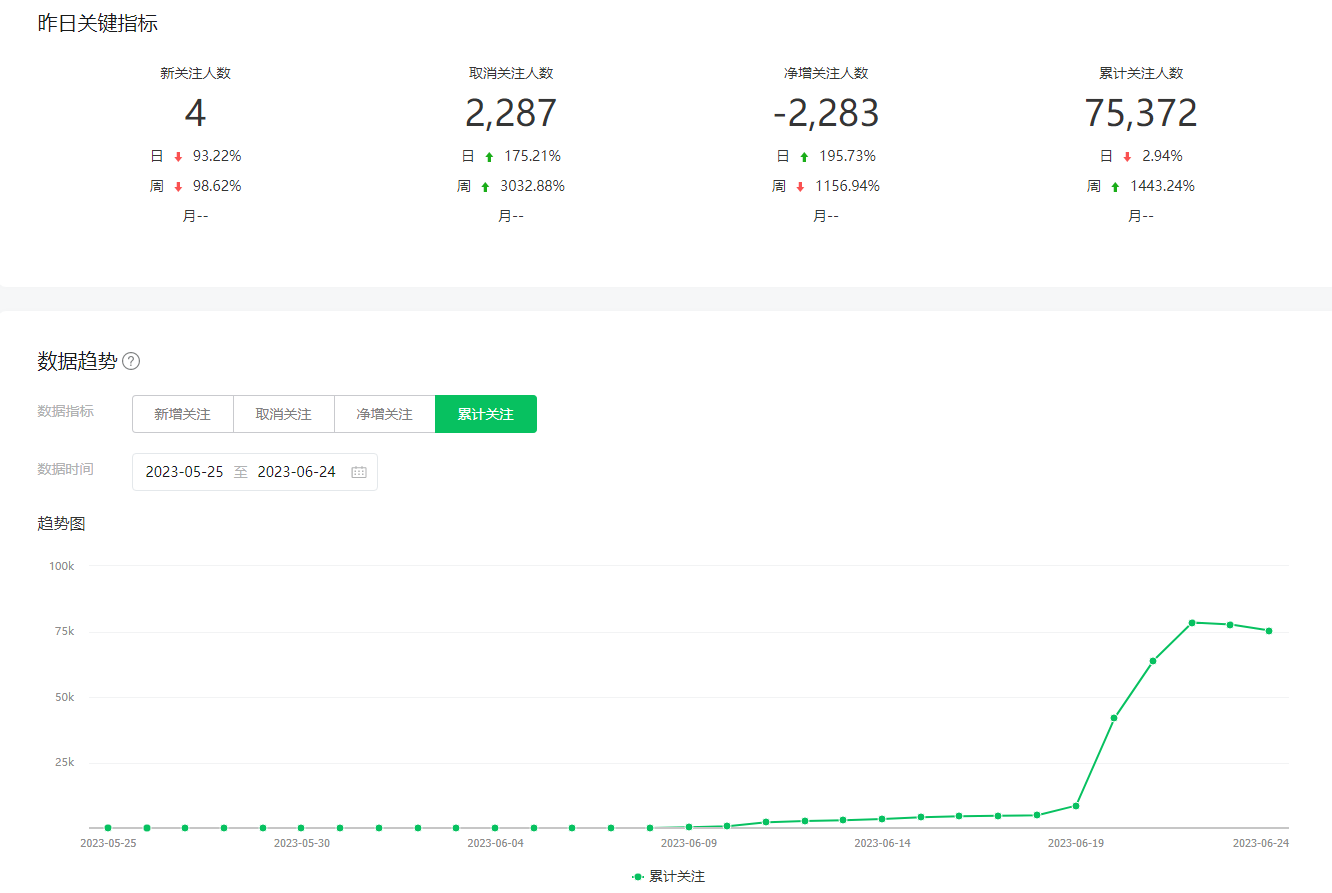Choose the 净增关注 metric tab
The height and width of the screenshot is (893, 1332).
coord(384,414)
